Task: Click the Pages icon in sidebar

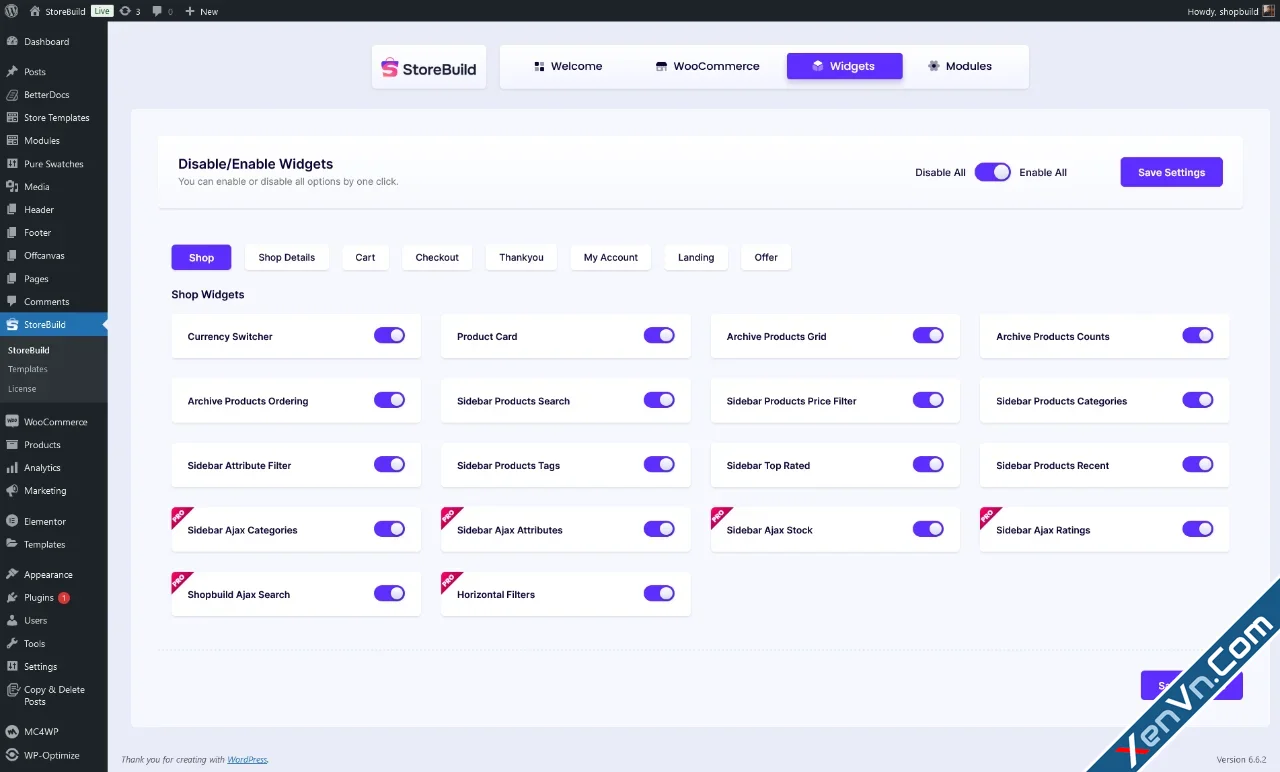Action: 12,279
